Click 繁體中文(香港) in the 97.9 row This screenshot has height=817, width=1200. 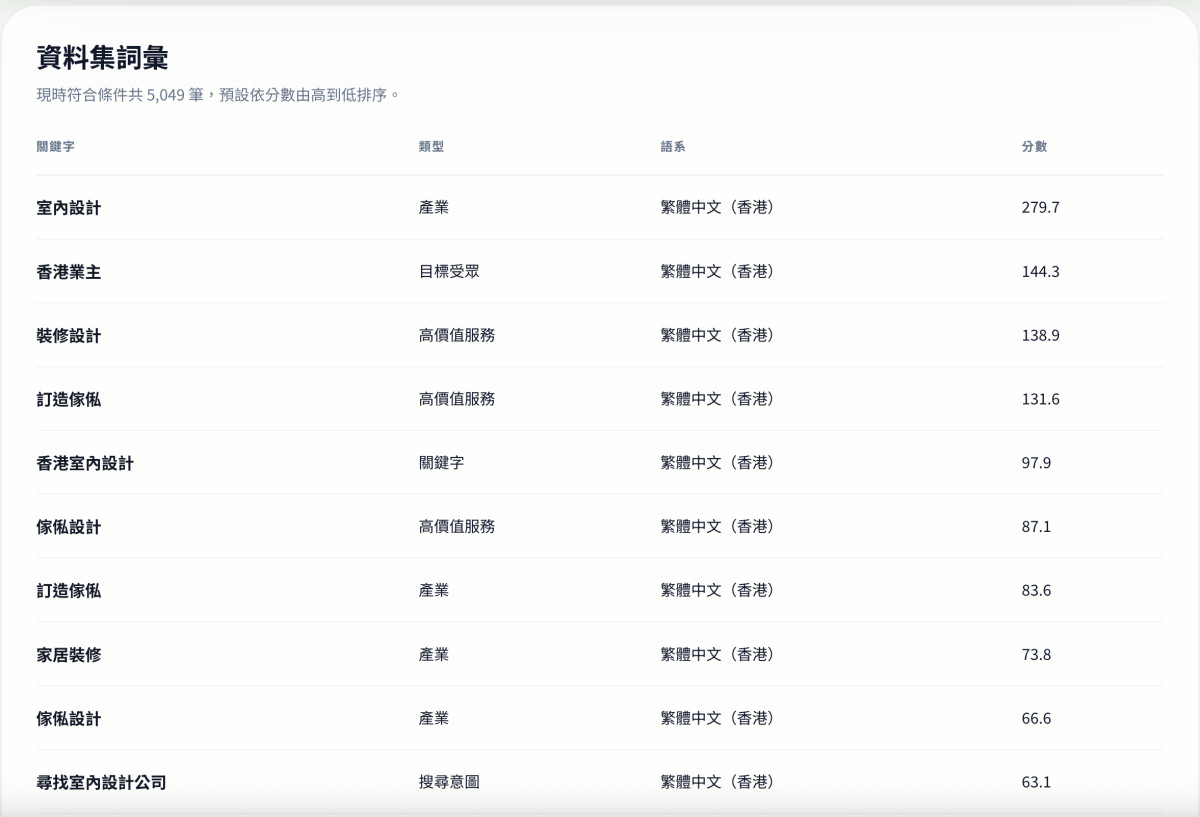[717, 462]
